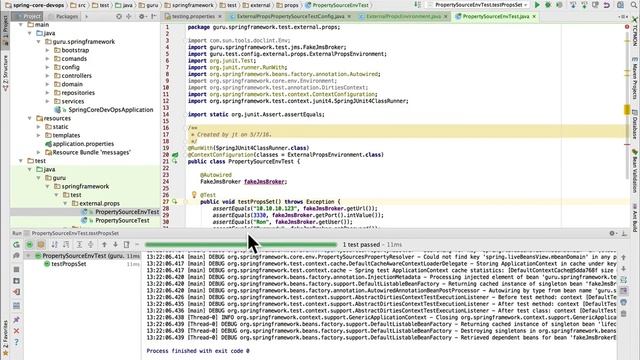640x360 pixels.
Task: Clear console output with trash icon
Action: (x=624, y=313)
